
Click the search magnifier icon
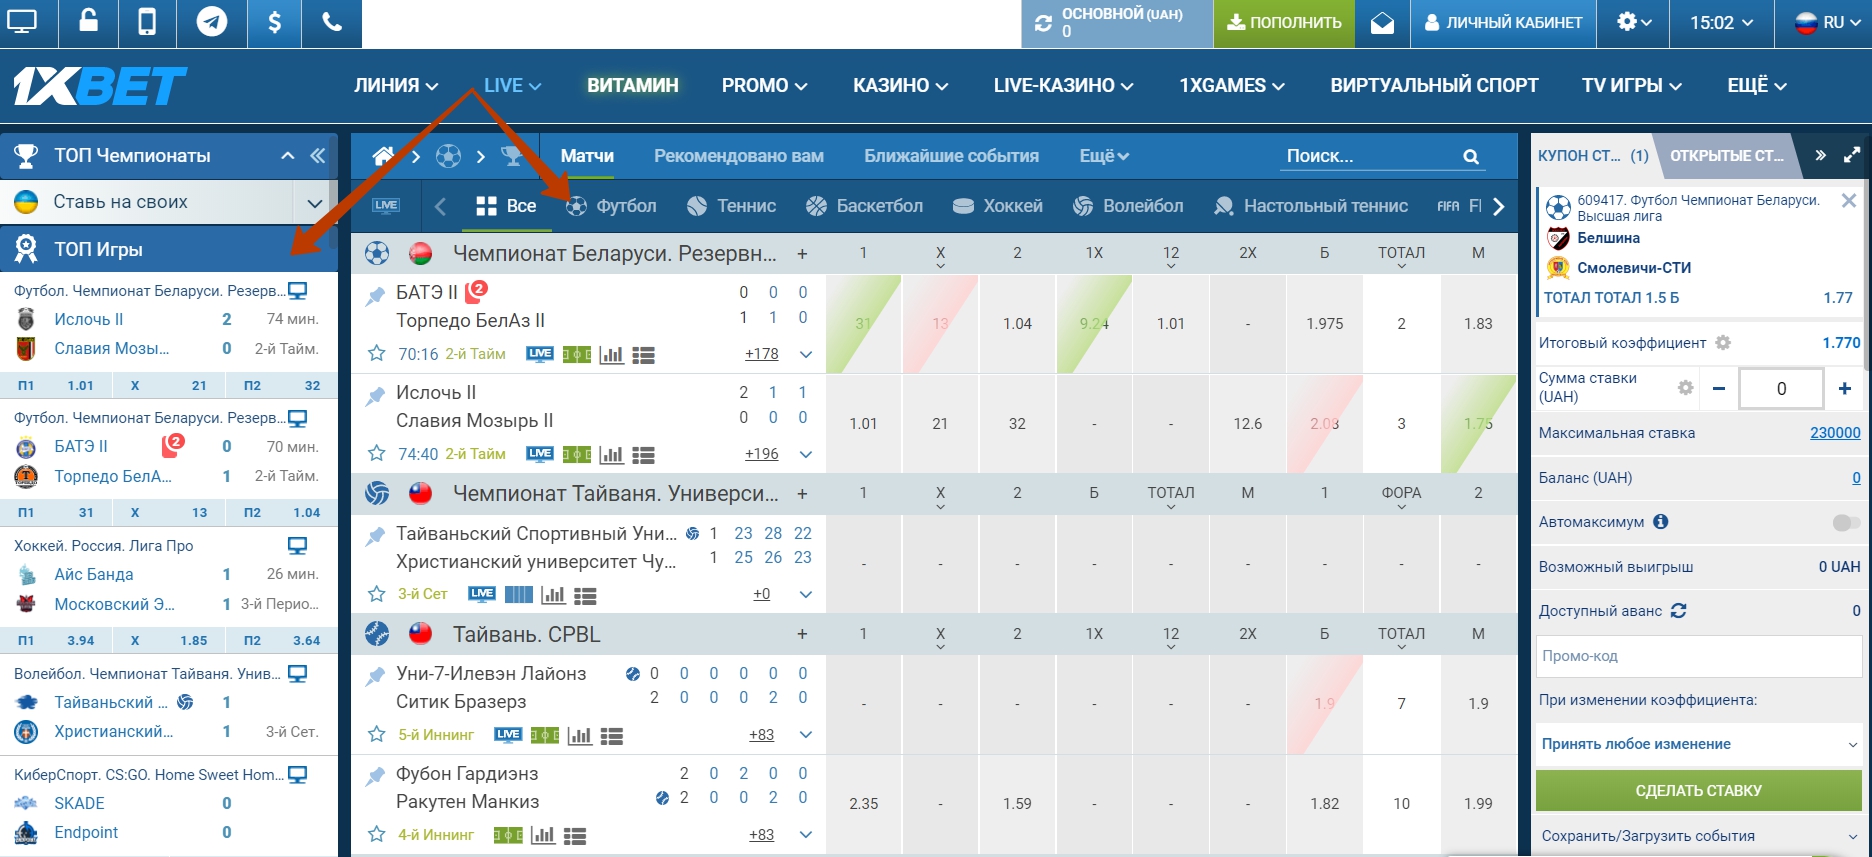click(1471, 156)
